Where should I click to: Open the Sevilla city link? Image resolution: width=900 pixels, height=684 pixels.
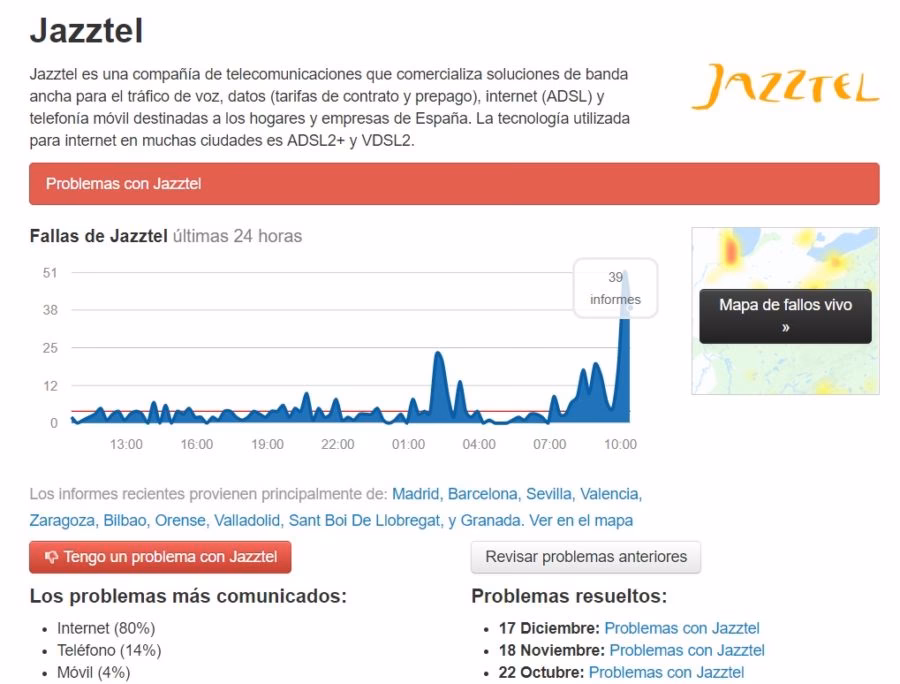549,494
